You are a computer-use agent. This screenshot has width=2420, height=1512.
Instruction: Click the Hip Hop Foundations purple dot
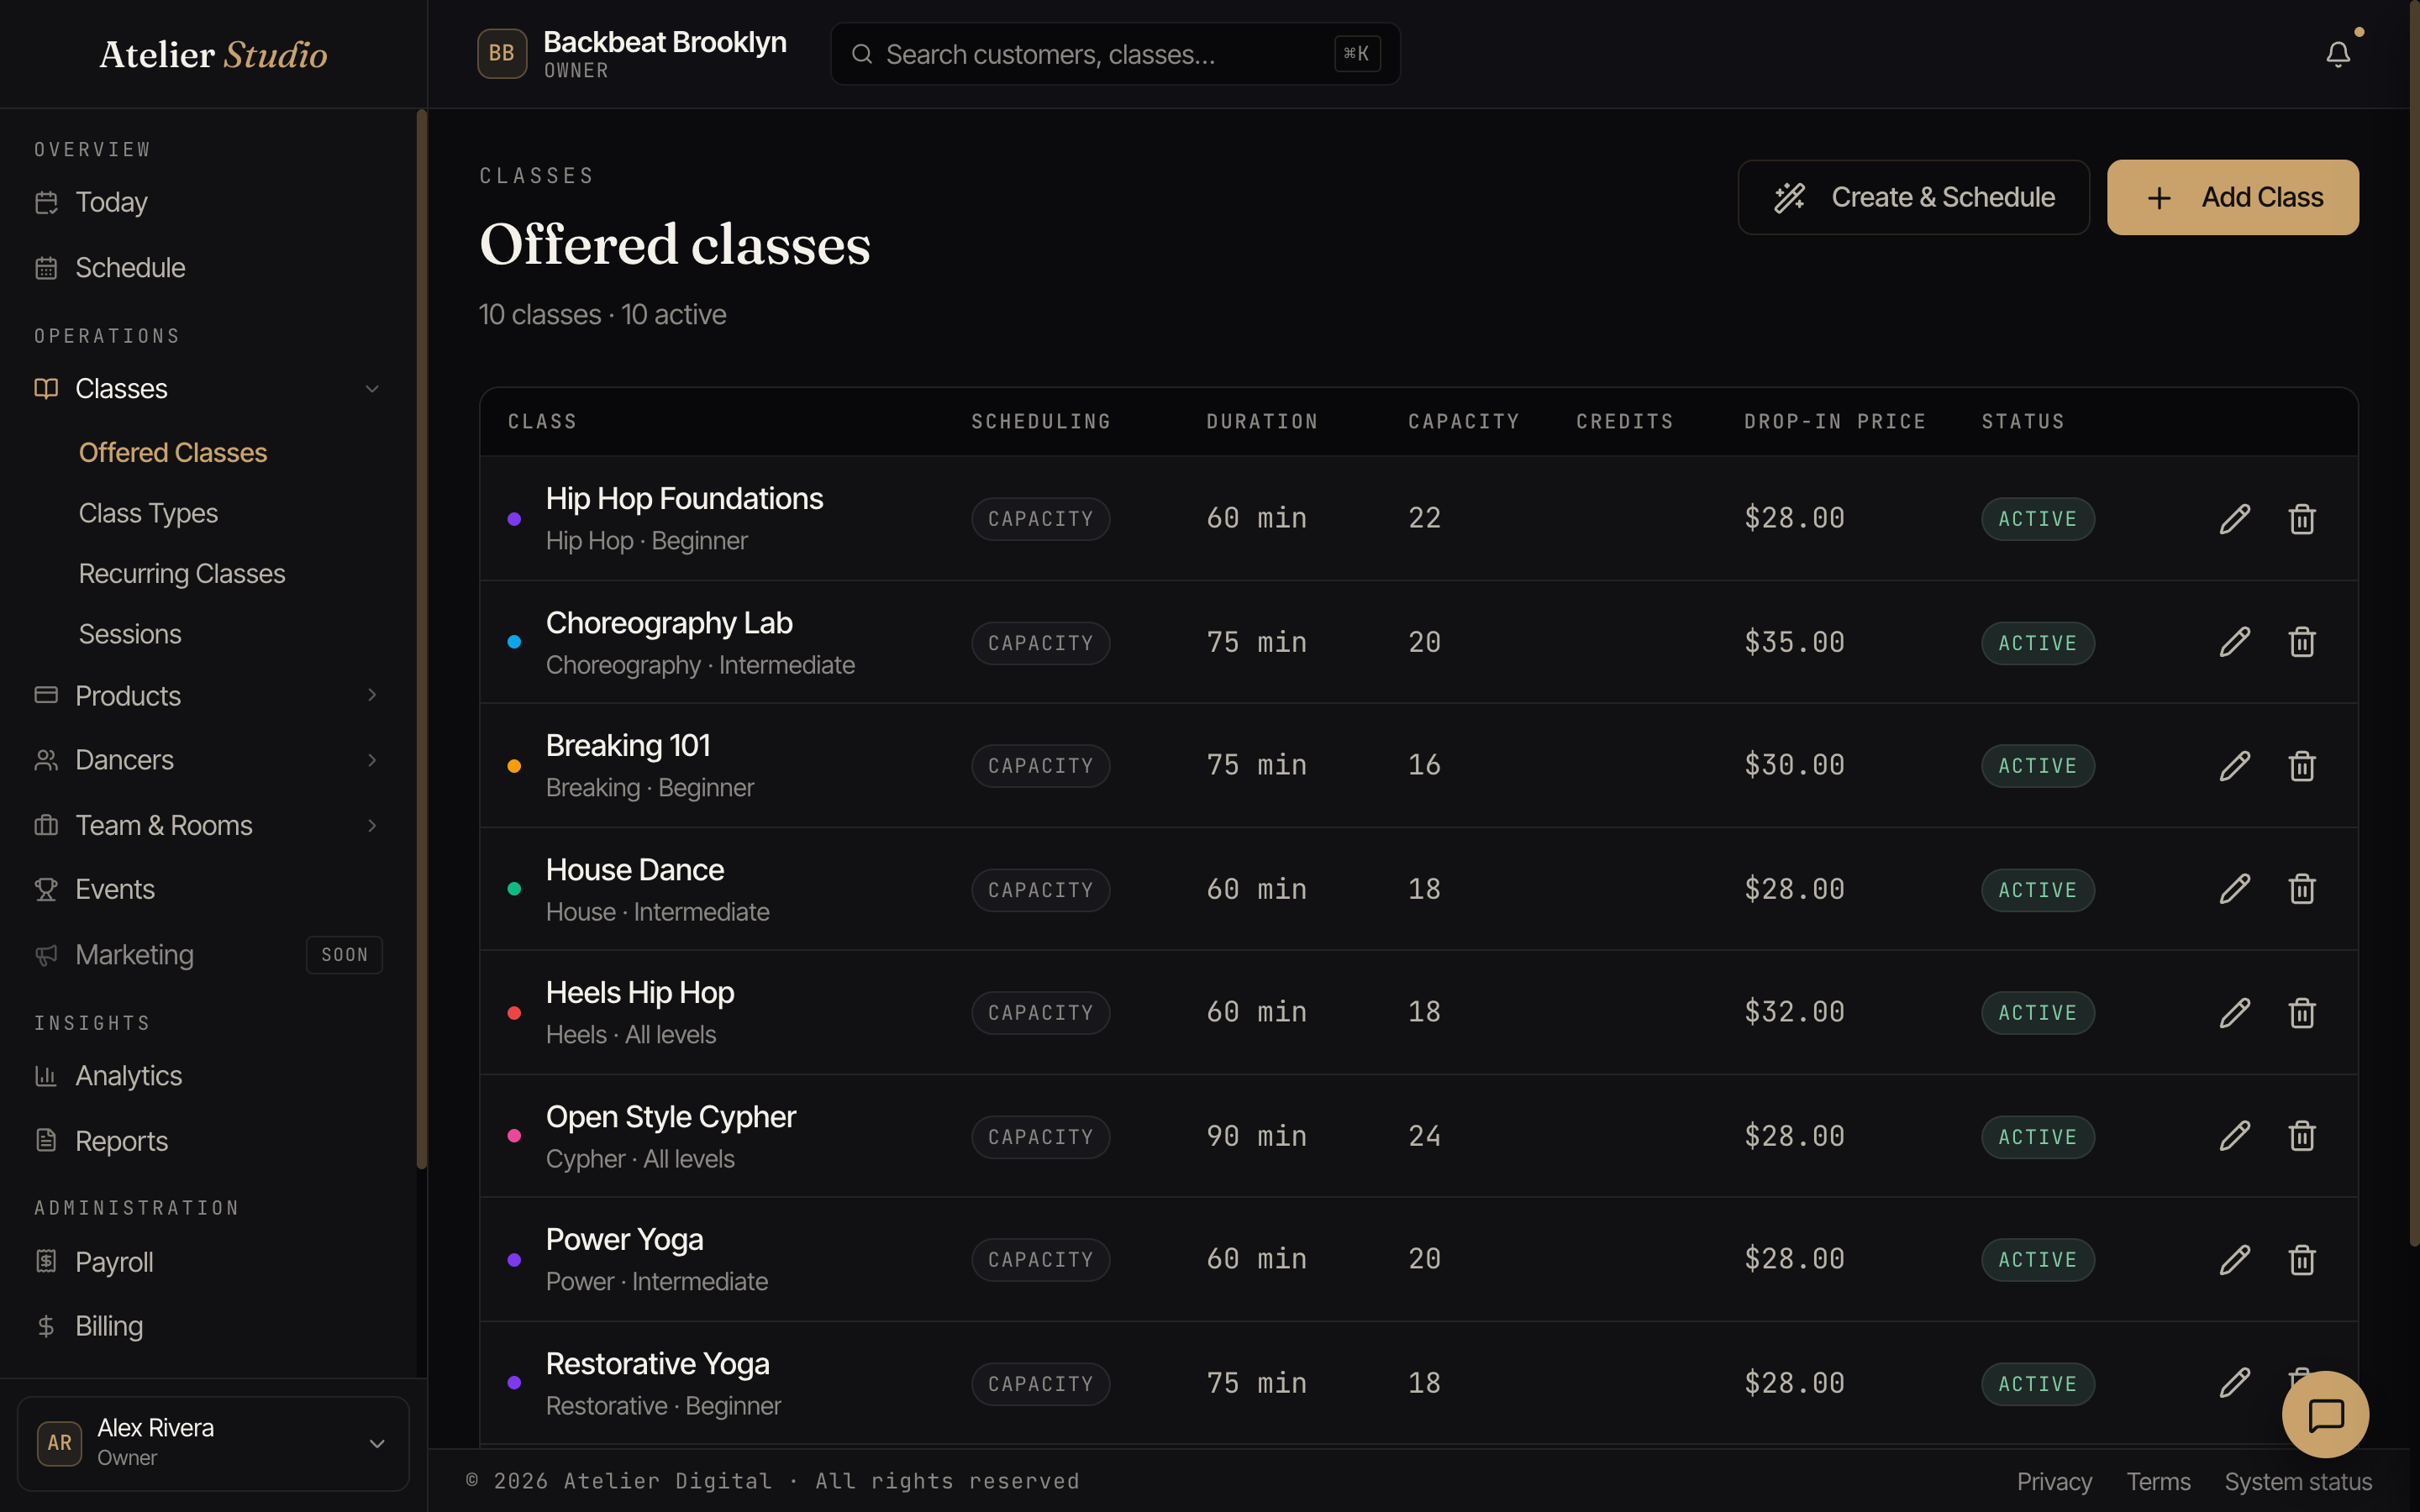click(514, 519)
